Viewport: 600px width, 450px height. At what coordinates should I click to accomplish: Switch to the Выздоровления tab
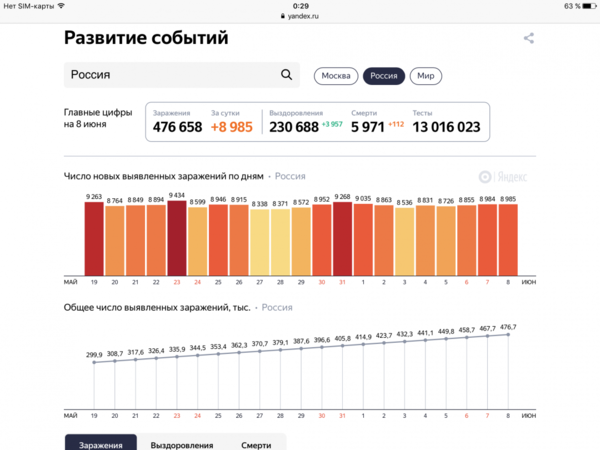click(x=182, y=444)
